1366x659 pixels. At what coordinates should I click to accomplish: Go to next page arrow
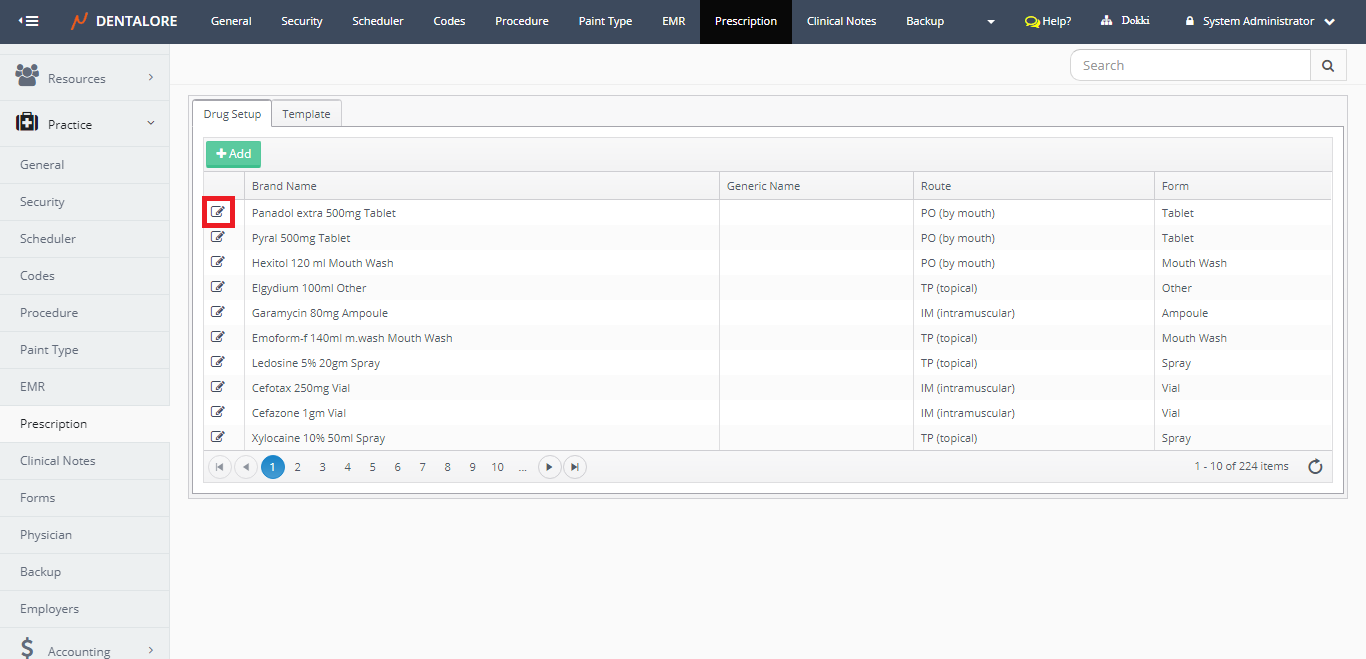549,467
